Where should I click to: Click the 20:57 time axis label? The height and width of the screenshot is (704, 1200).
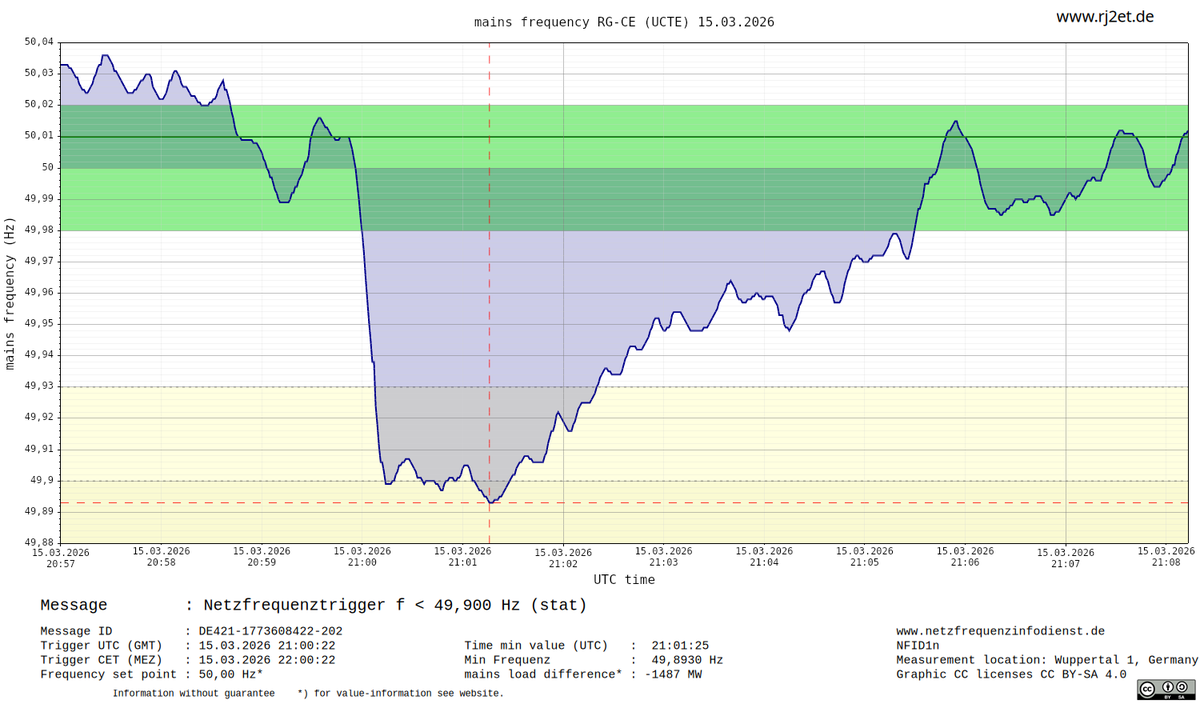61,556
